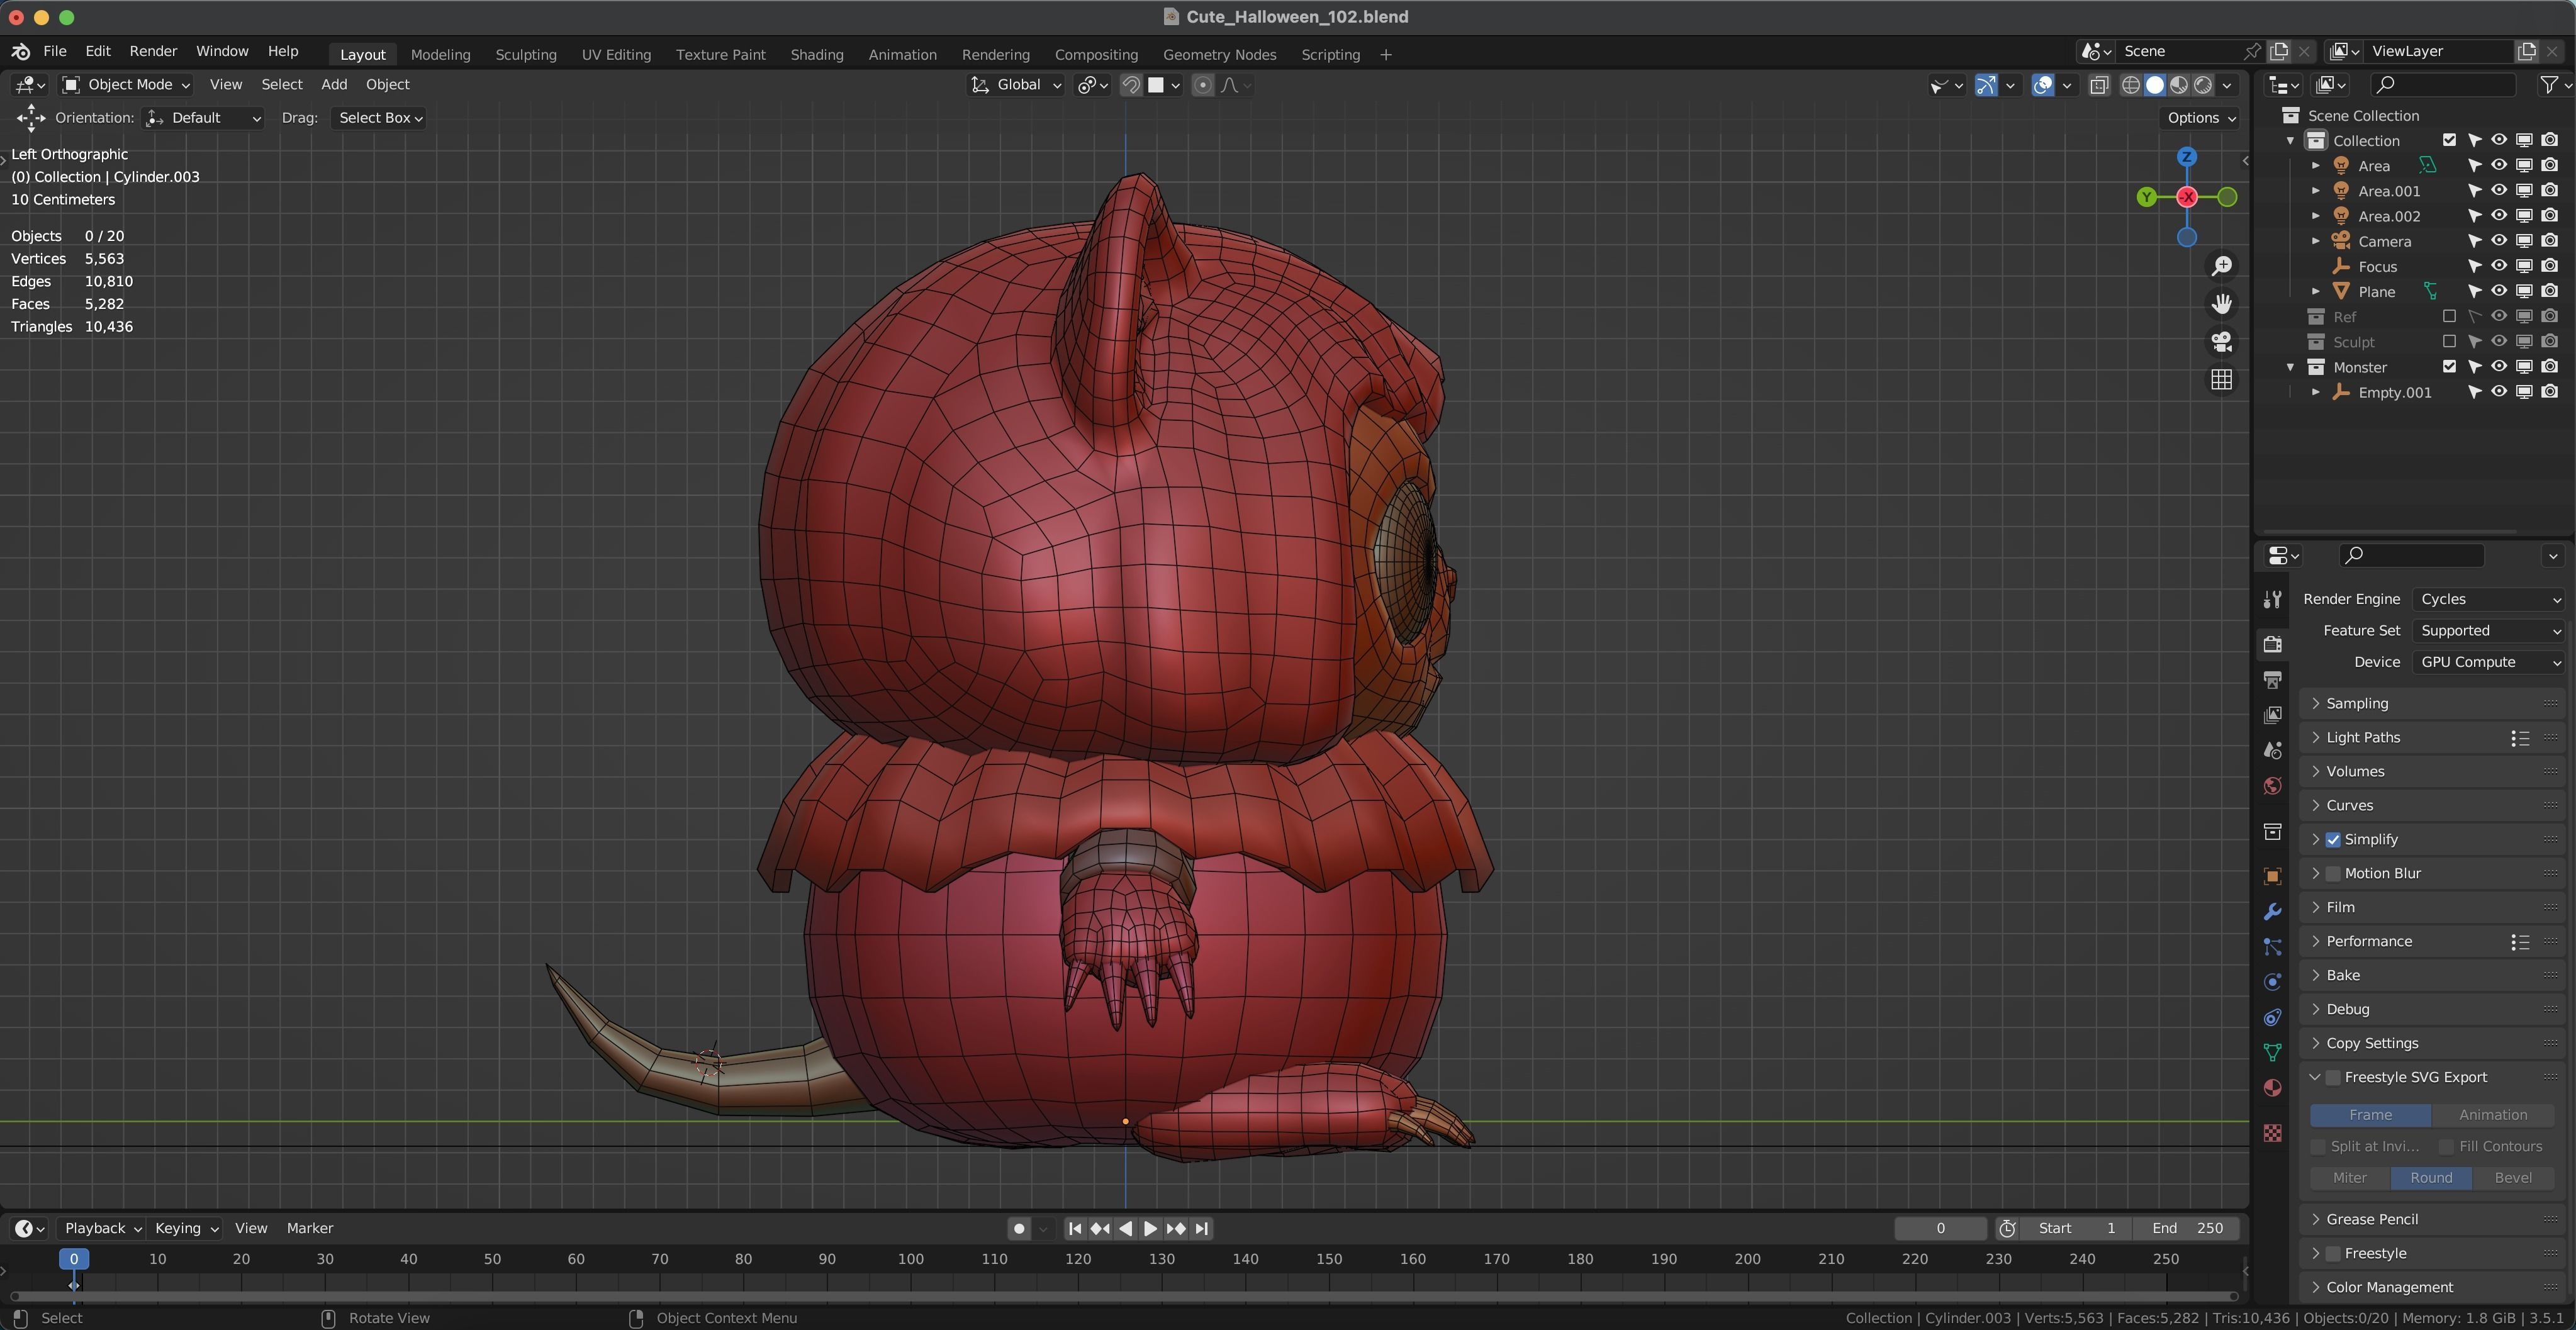This screenshot has height=1330, width=2576.
Task: Jump to the timeline end frame
Action: [x=1202, y=1229]
